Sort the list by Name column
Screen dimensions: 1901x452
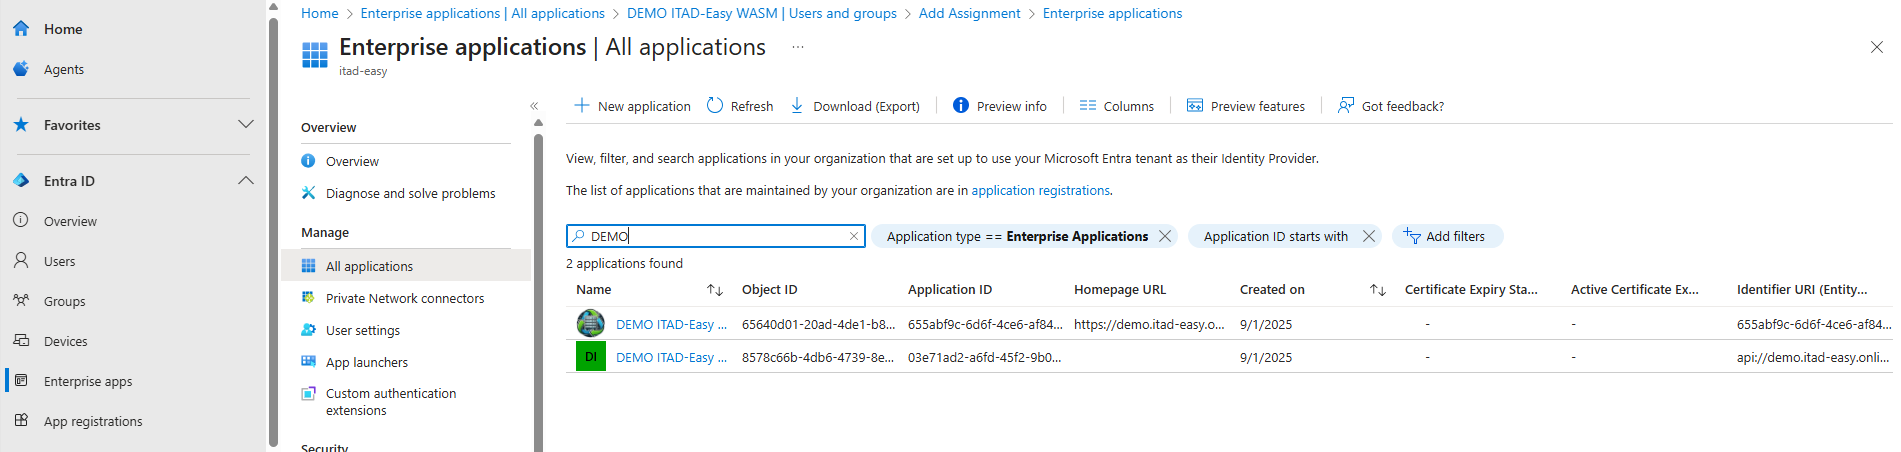tap(715, 290)
